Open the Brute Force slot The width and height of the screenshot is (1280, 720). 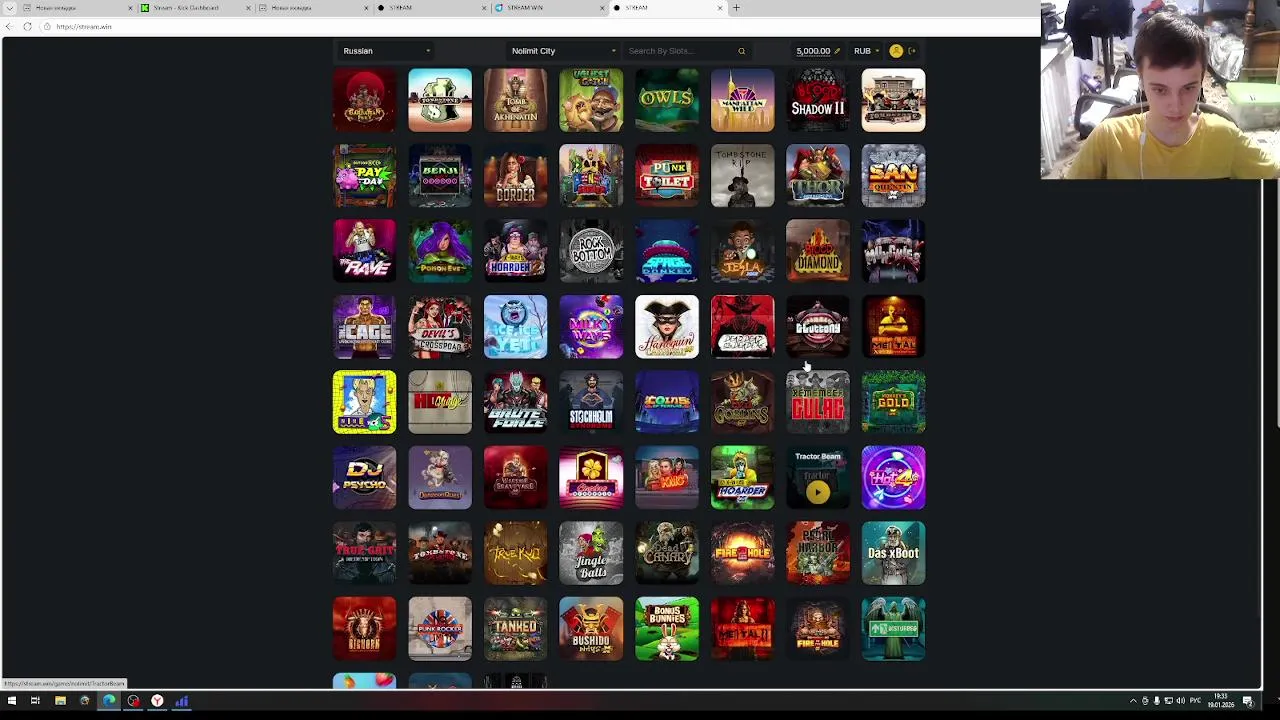(515, 402)
